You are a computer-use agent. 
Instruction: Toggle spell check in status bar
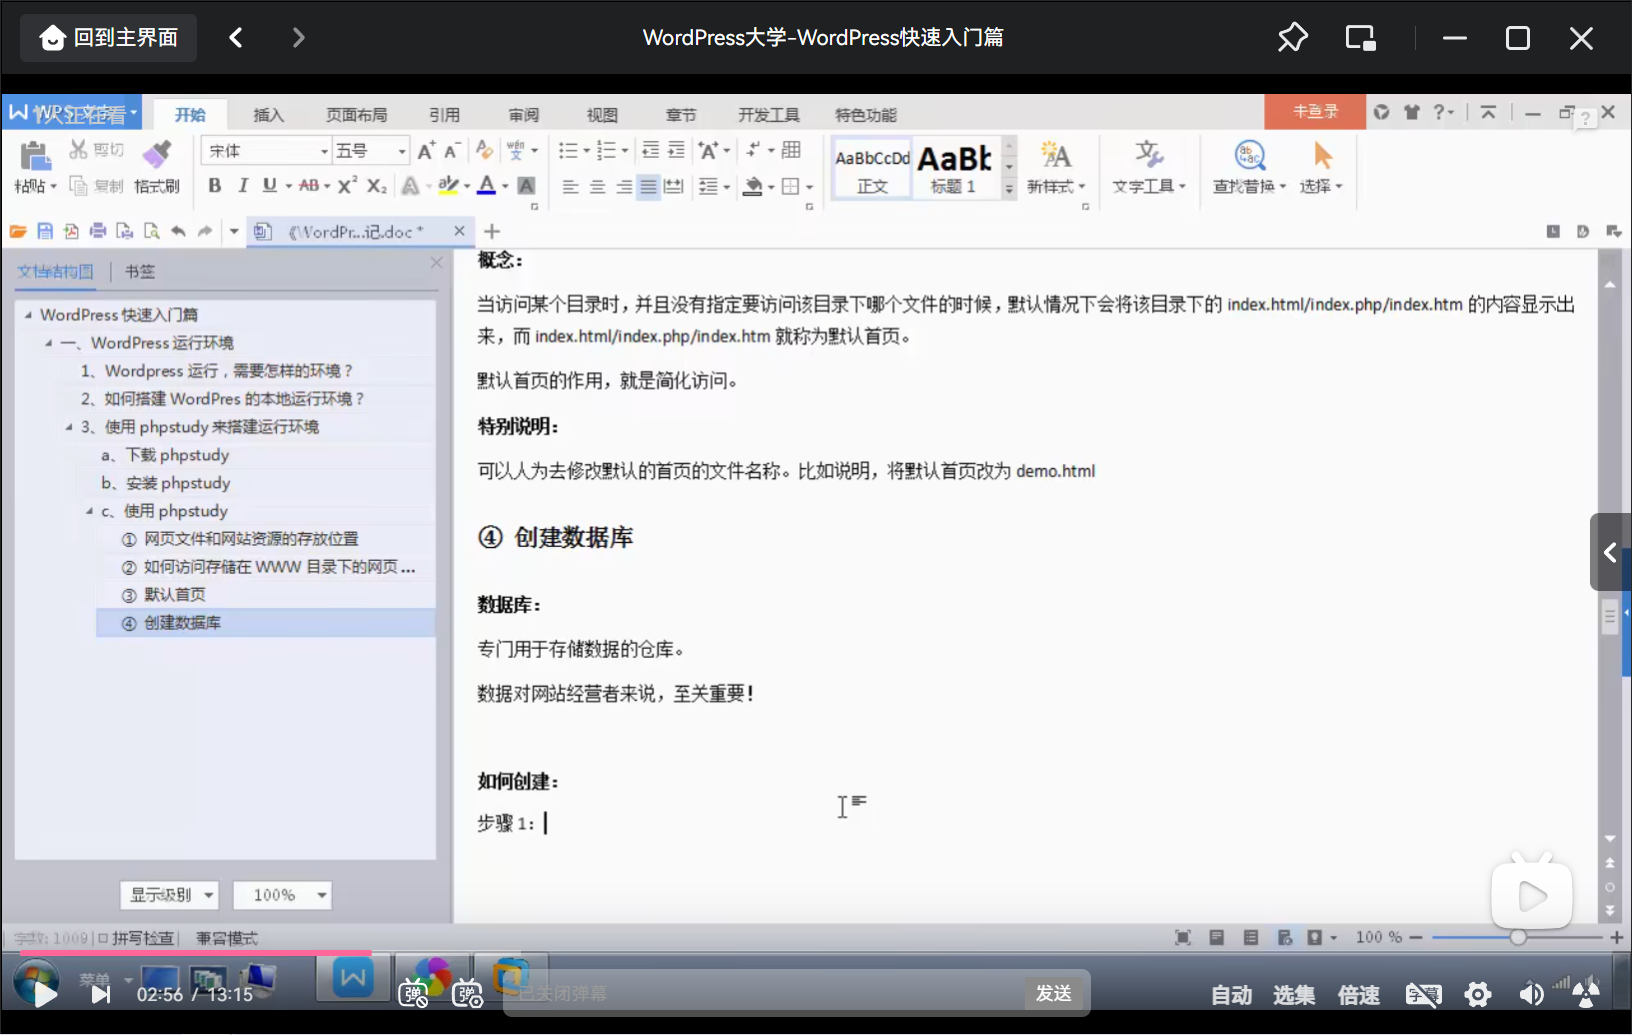tap(136, 938)
